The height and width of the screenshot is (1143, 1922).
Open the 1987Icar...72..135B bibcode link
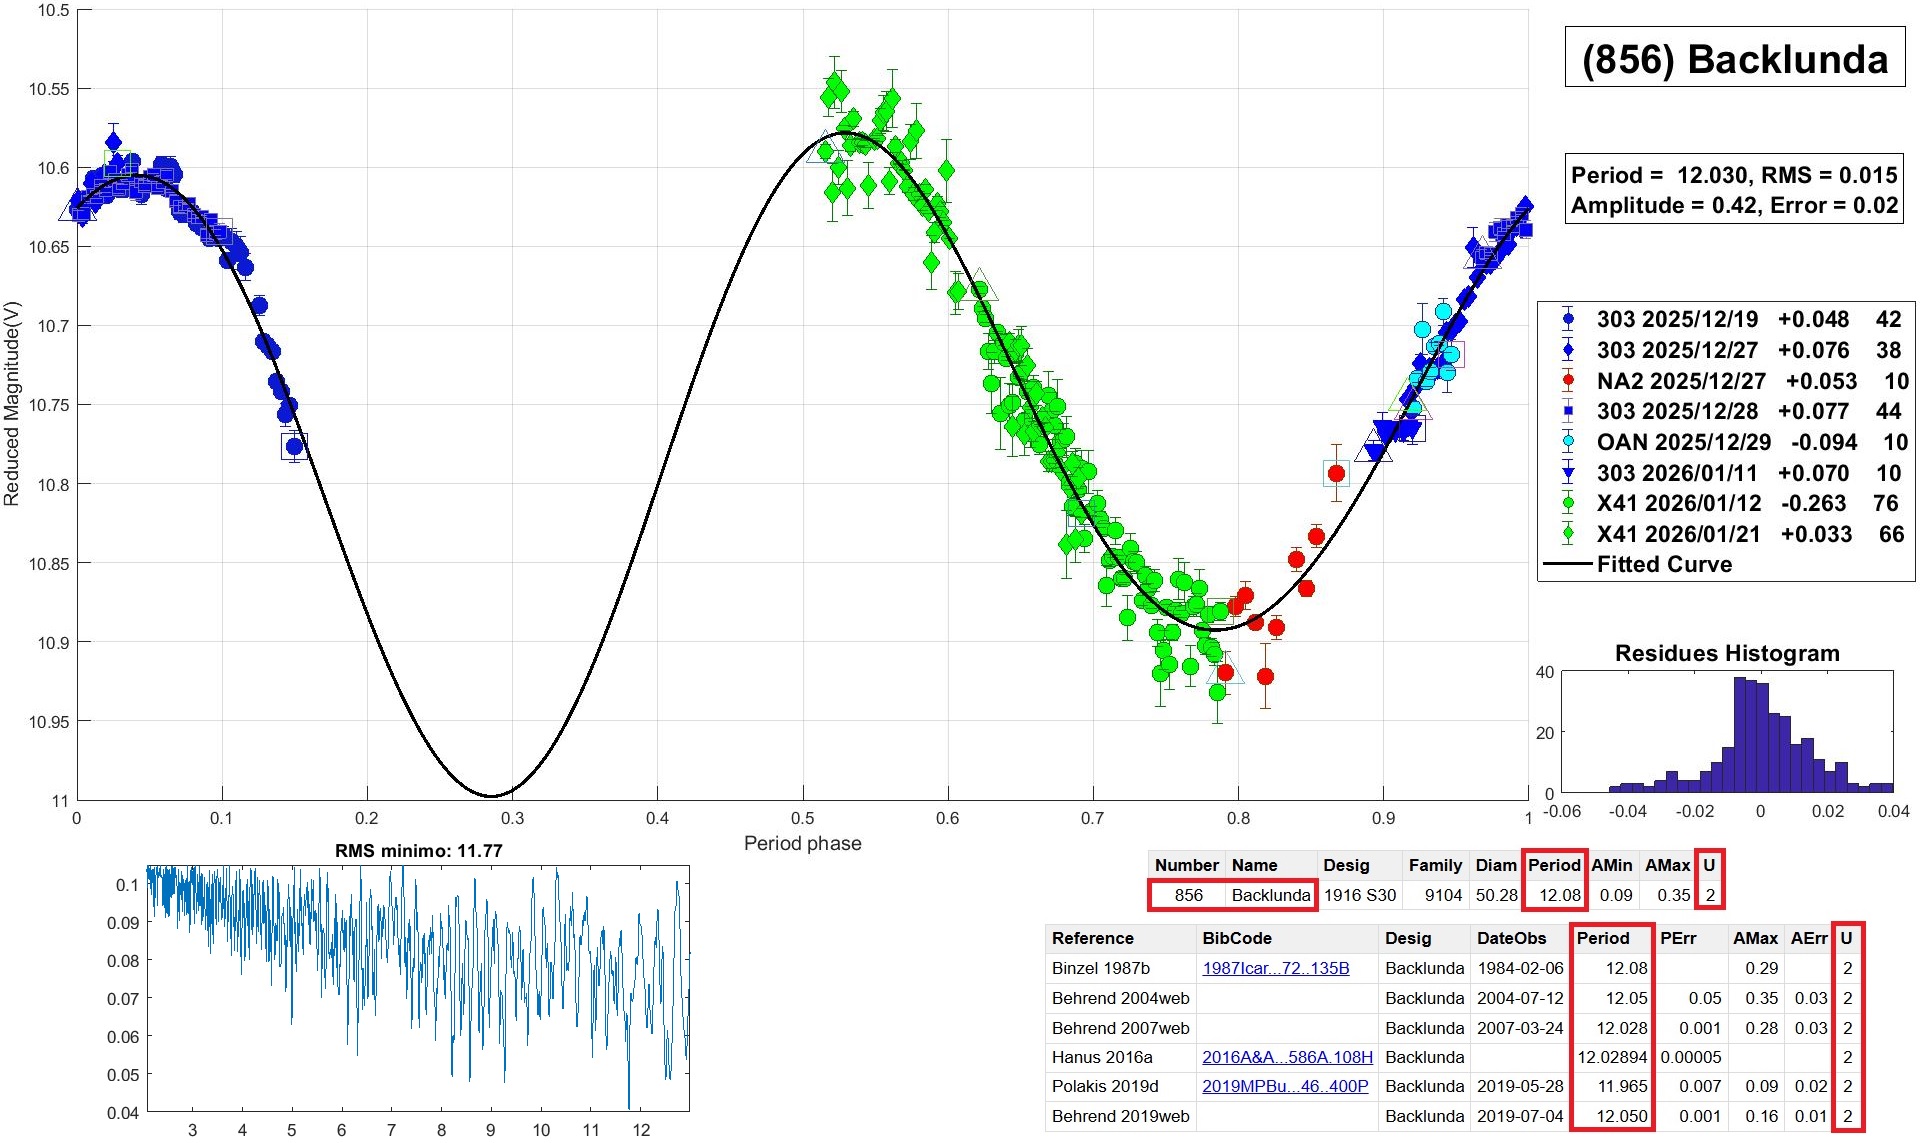tap(1275, 968)
